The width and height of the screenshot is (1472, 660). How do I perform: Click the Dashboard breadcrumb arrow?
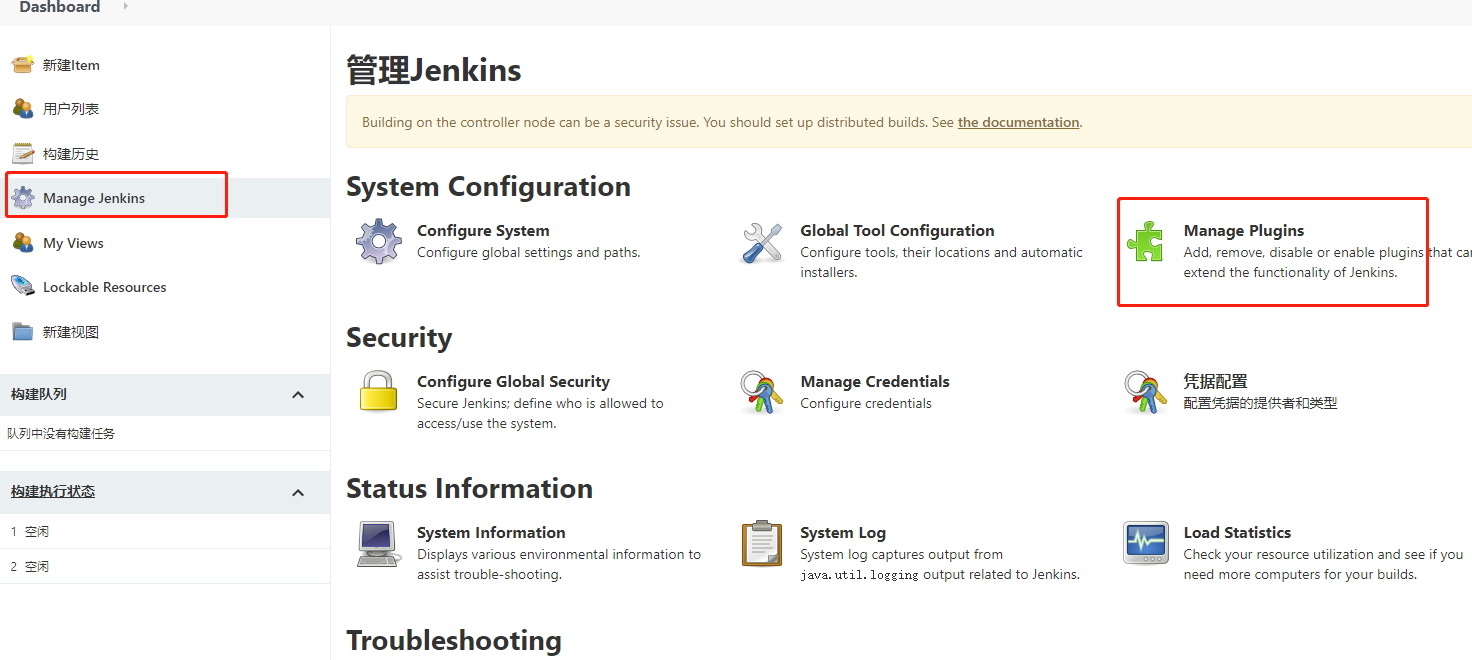click(x=126, y=7)
